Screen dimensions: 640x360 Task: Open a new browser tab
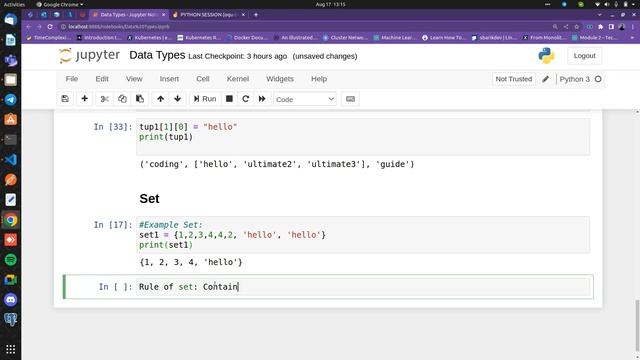click(x=256, y=15)
